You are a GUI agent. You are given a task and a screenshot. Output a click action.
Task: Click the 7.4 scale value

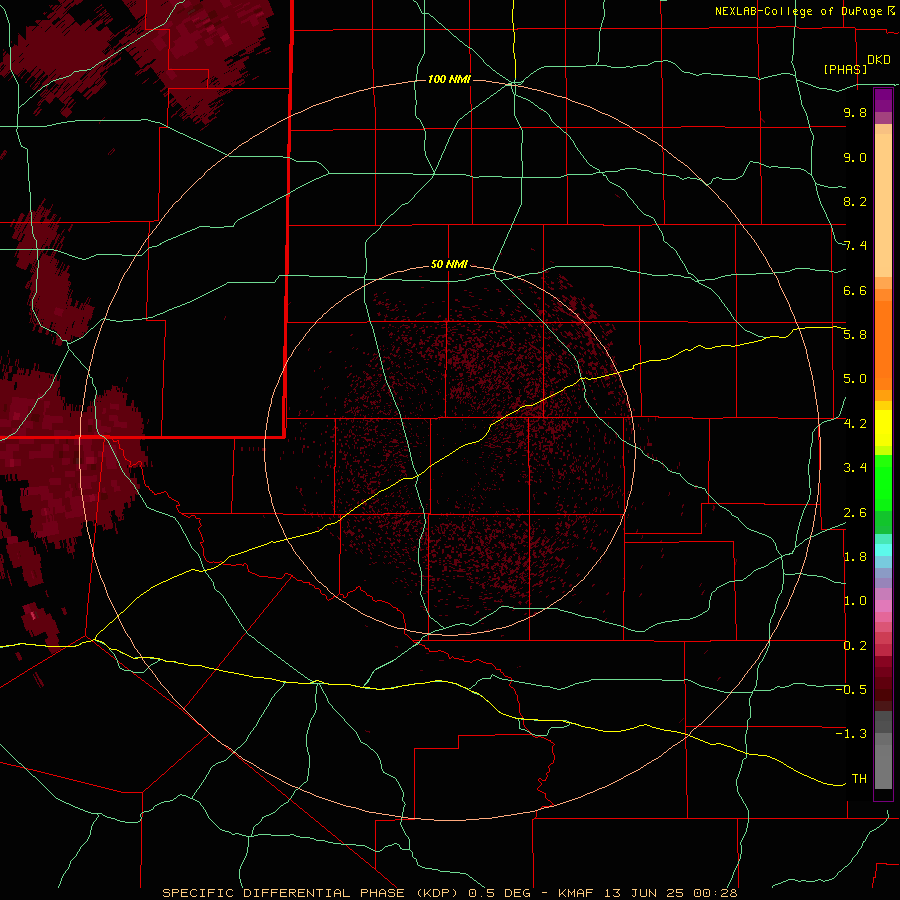point(855,246)
